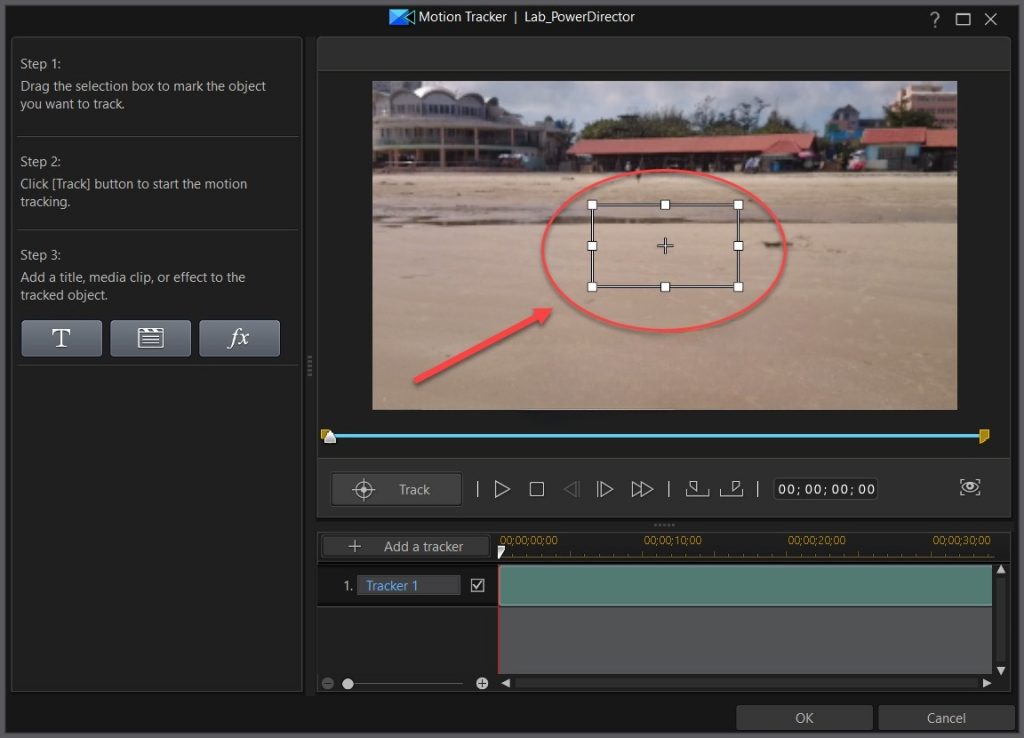The width and height of the screenshot is (1024, 738).
Task: Open the Motion Tracker help question mark
Action: [934, 18]
